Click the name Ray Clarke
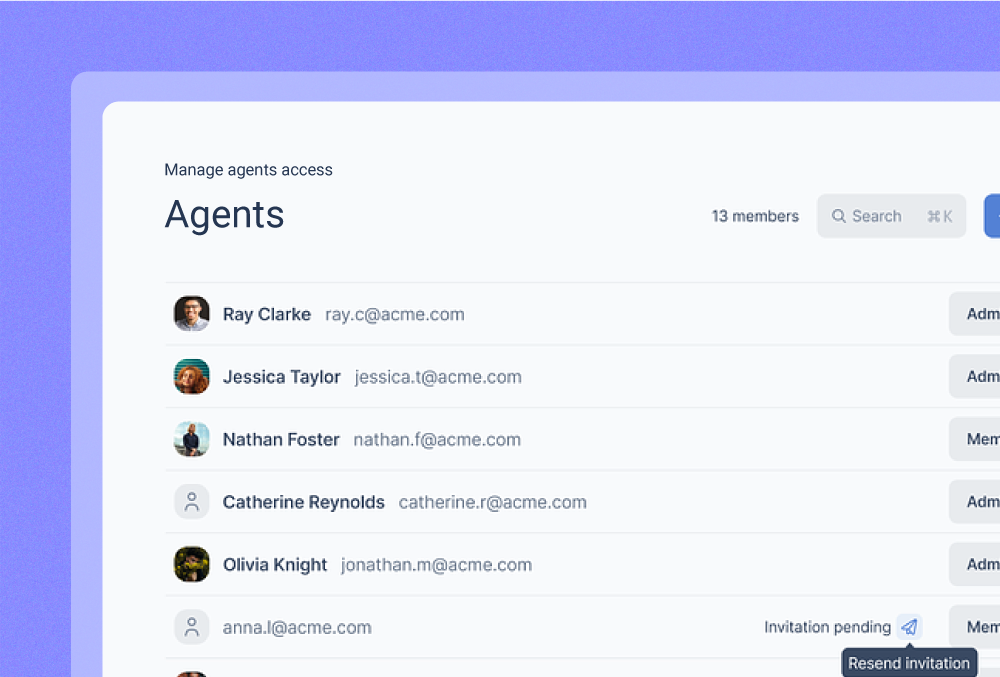Viewport: 1000px width, 677px height. 266,314
